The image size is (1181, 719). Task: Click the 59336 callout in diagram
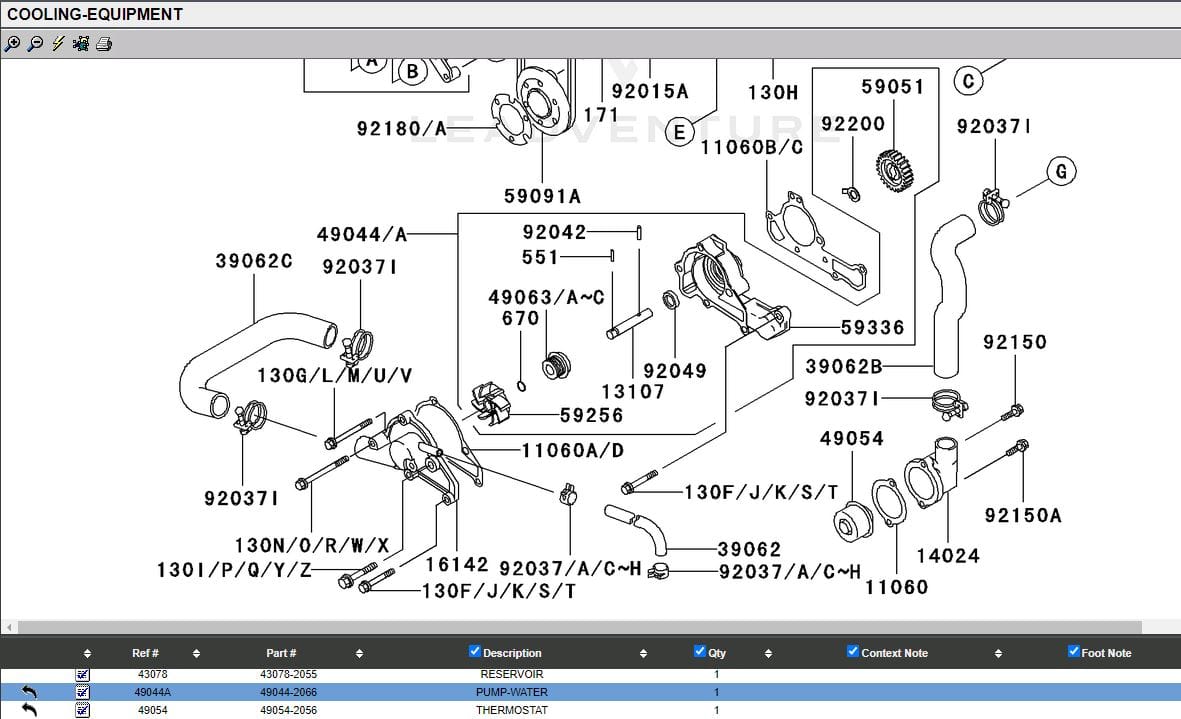(x=872, y=327)
